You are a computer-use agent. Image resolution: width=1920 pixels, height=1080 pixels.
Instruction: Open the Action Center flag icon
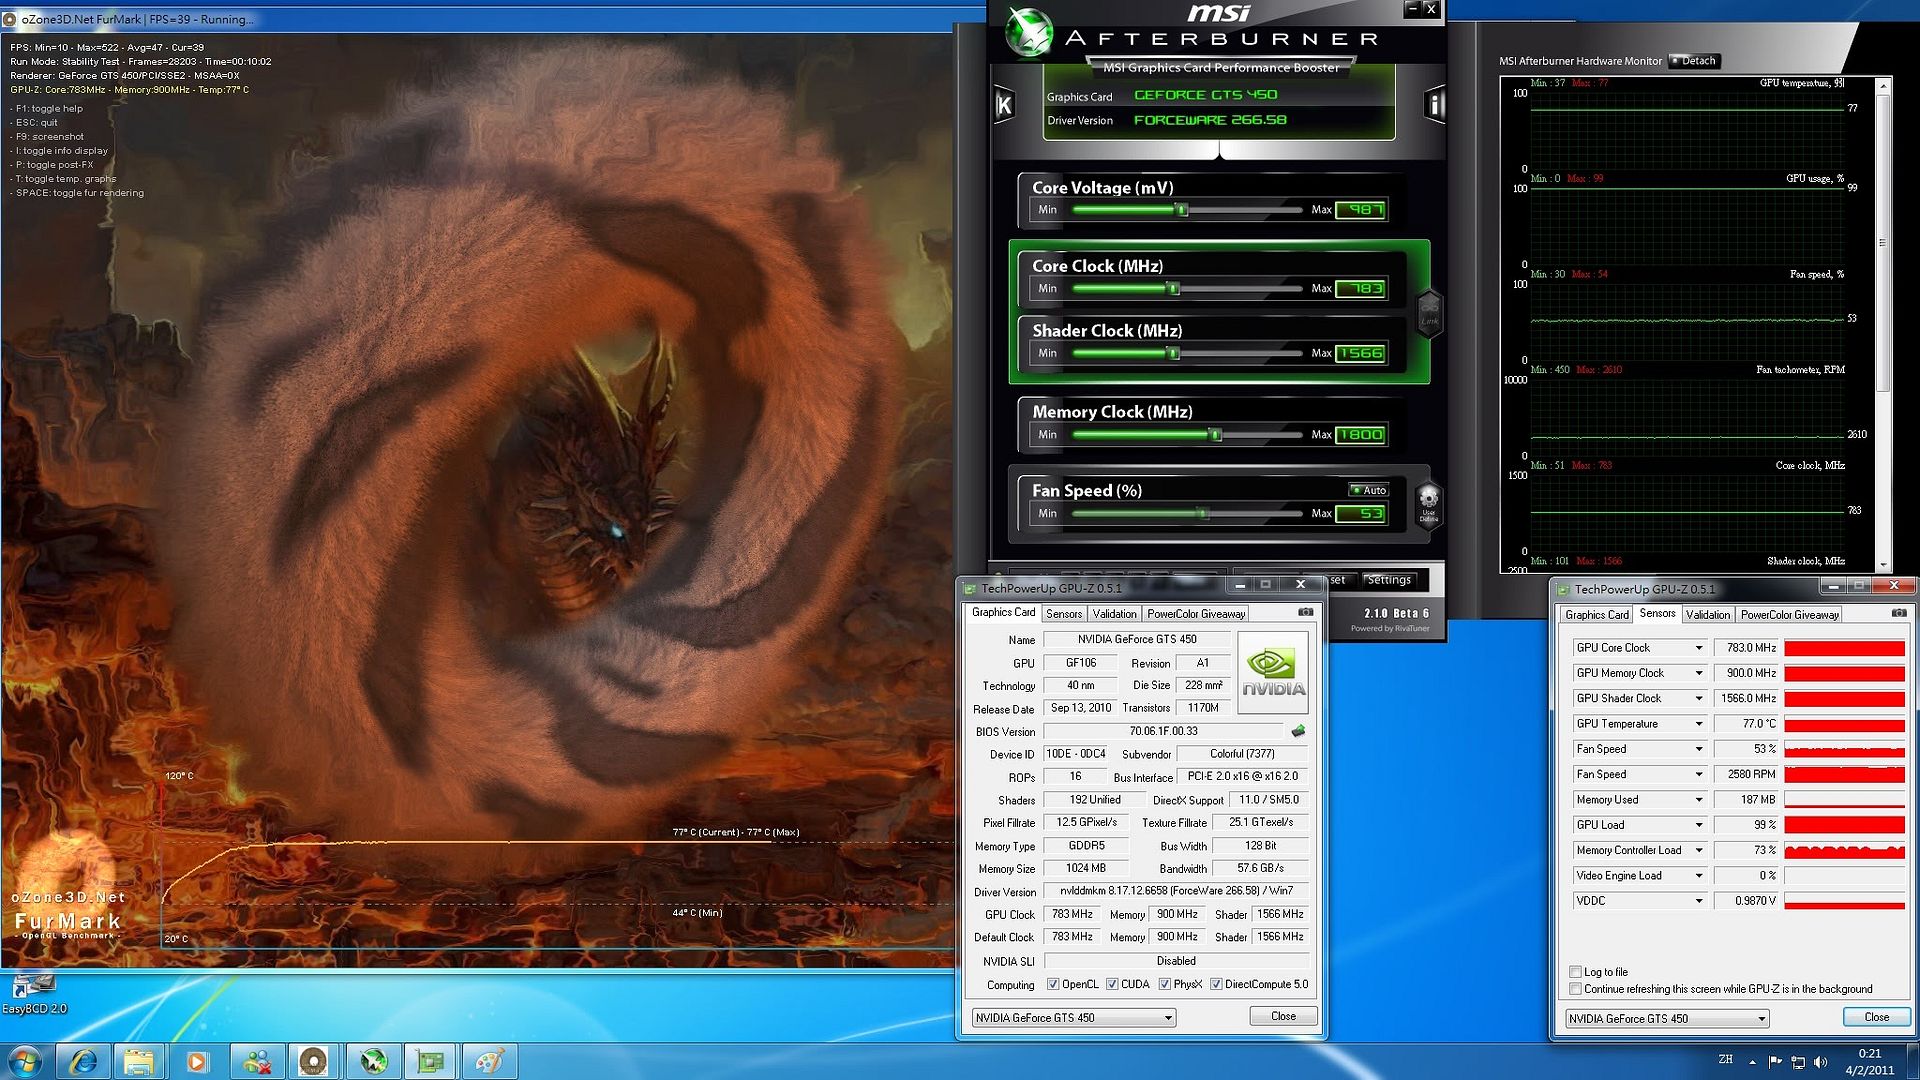coord(1775,1062)
